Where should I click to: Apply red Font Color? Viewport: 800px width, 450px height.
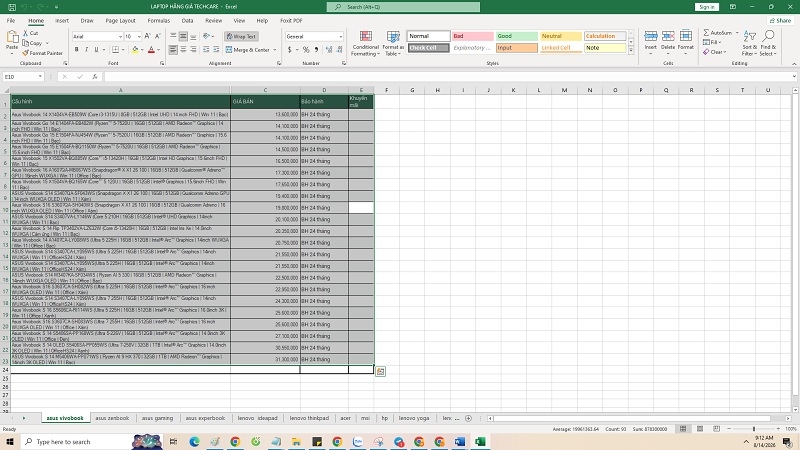point(151,49)
